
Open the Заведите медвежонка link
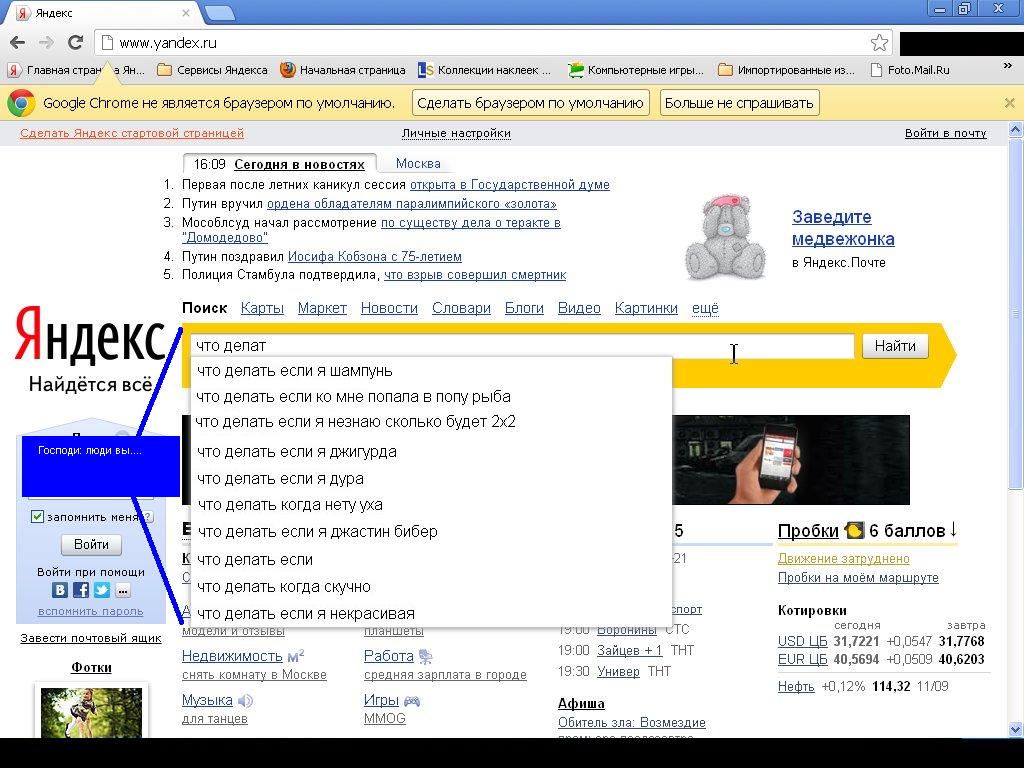coord(843,227)
